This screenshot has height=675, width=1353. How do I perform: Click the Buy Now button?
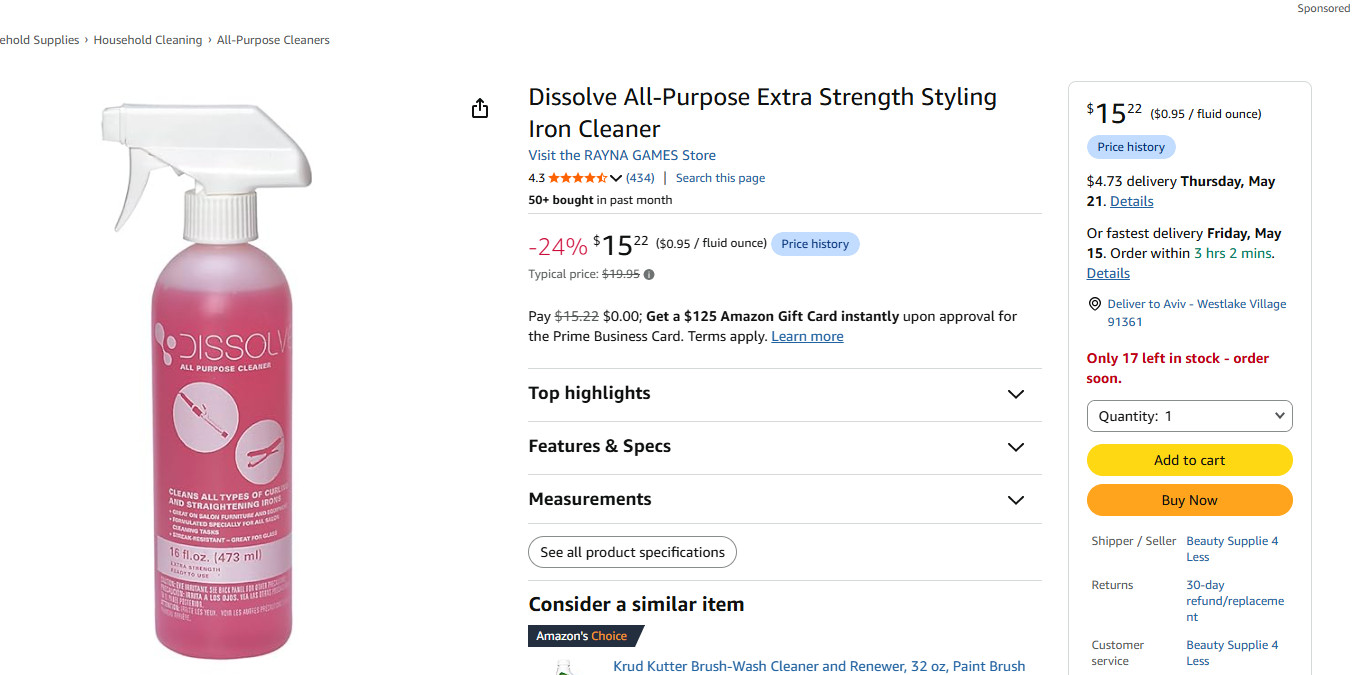[x=1189, y=500]
